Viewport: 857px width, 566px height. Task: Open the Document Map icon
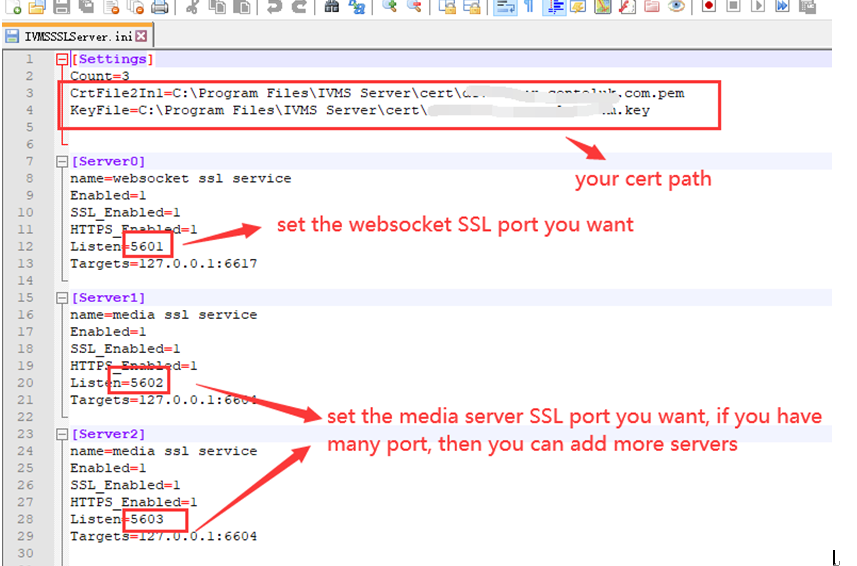[602, 7]
